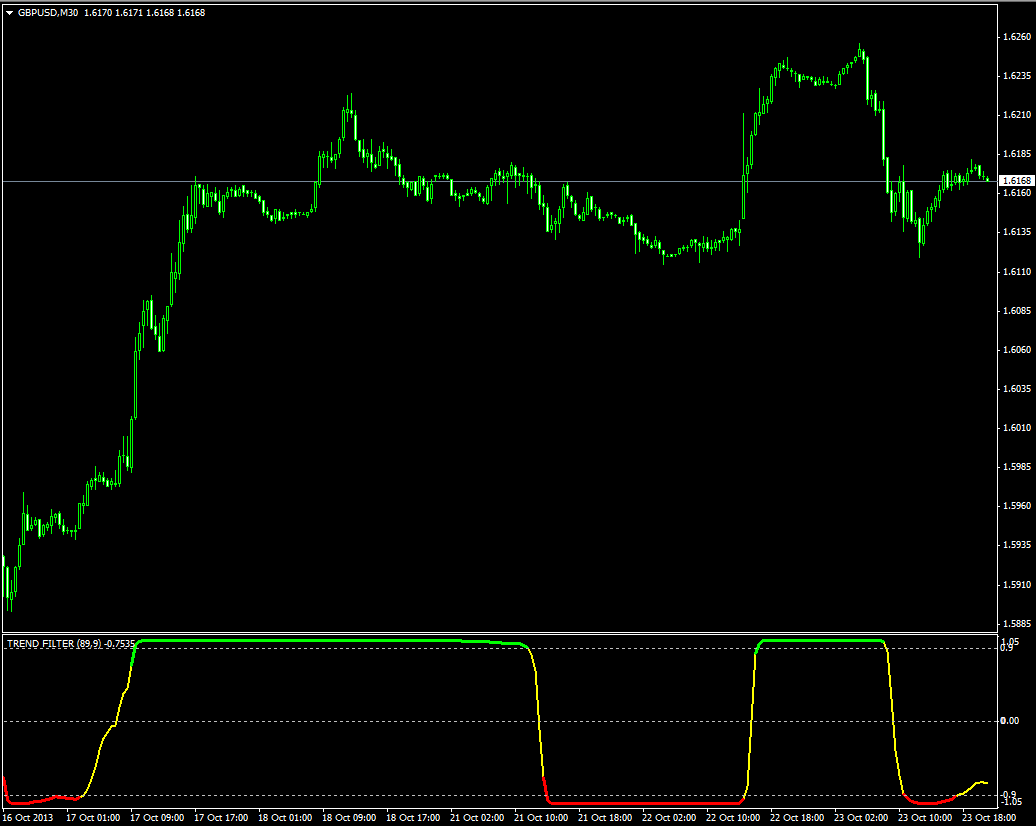Select the current price tag 1.6168
This screenshot has width=1036, height=826.
coord(1016,180)
